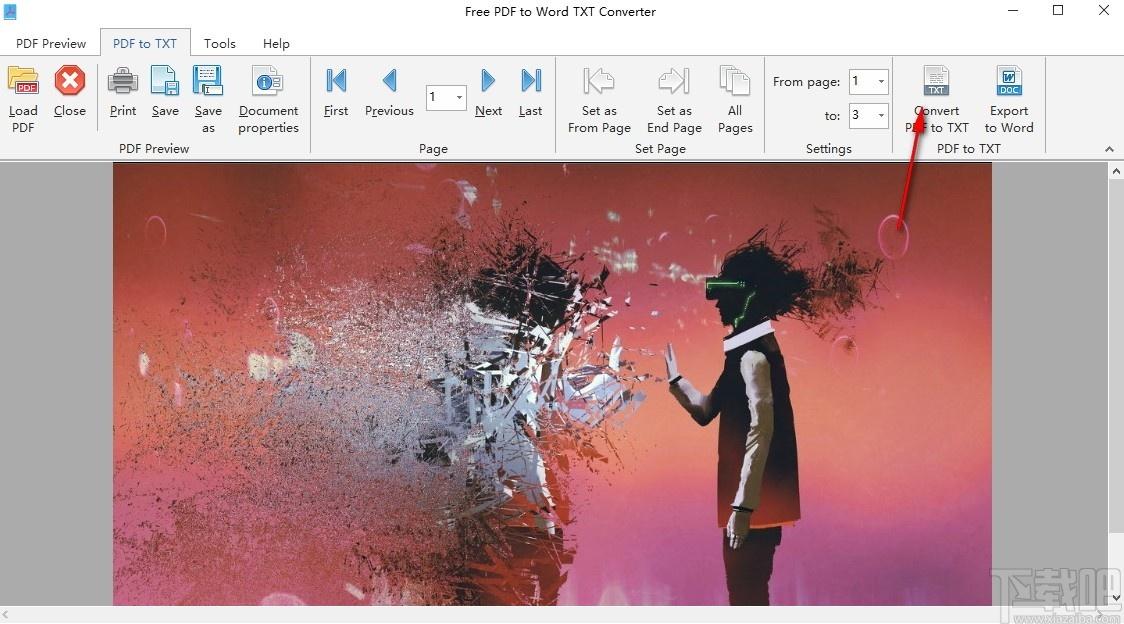The width and height of the screenshot is (1124, 624).
Task: Select the PDF to TXT tab
Action: point(145,43)
